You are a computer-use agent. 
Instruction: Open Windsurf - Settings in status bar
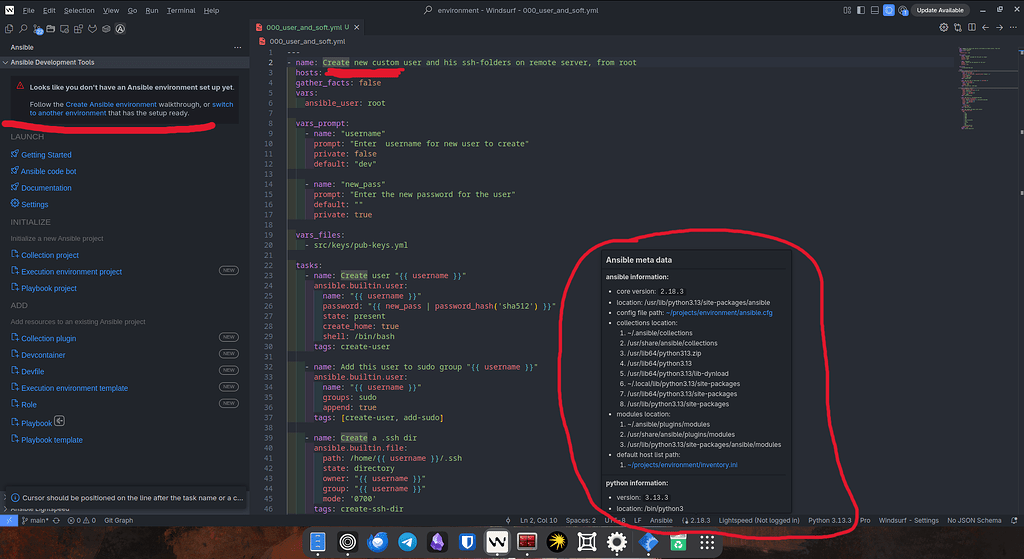pos(908,520)
